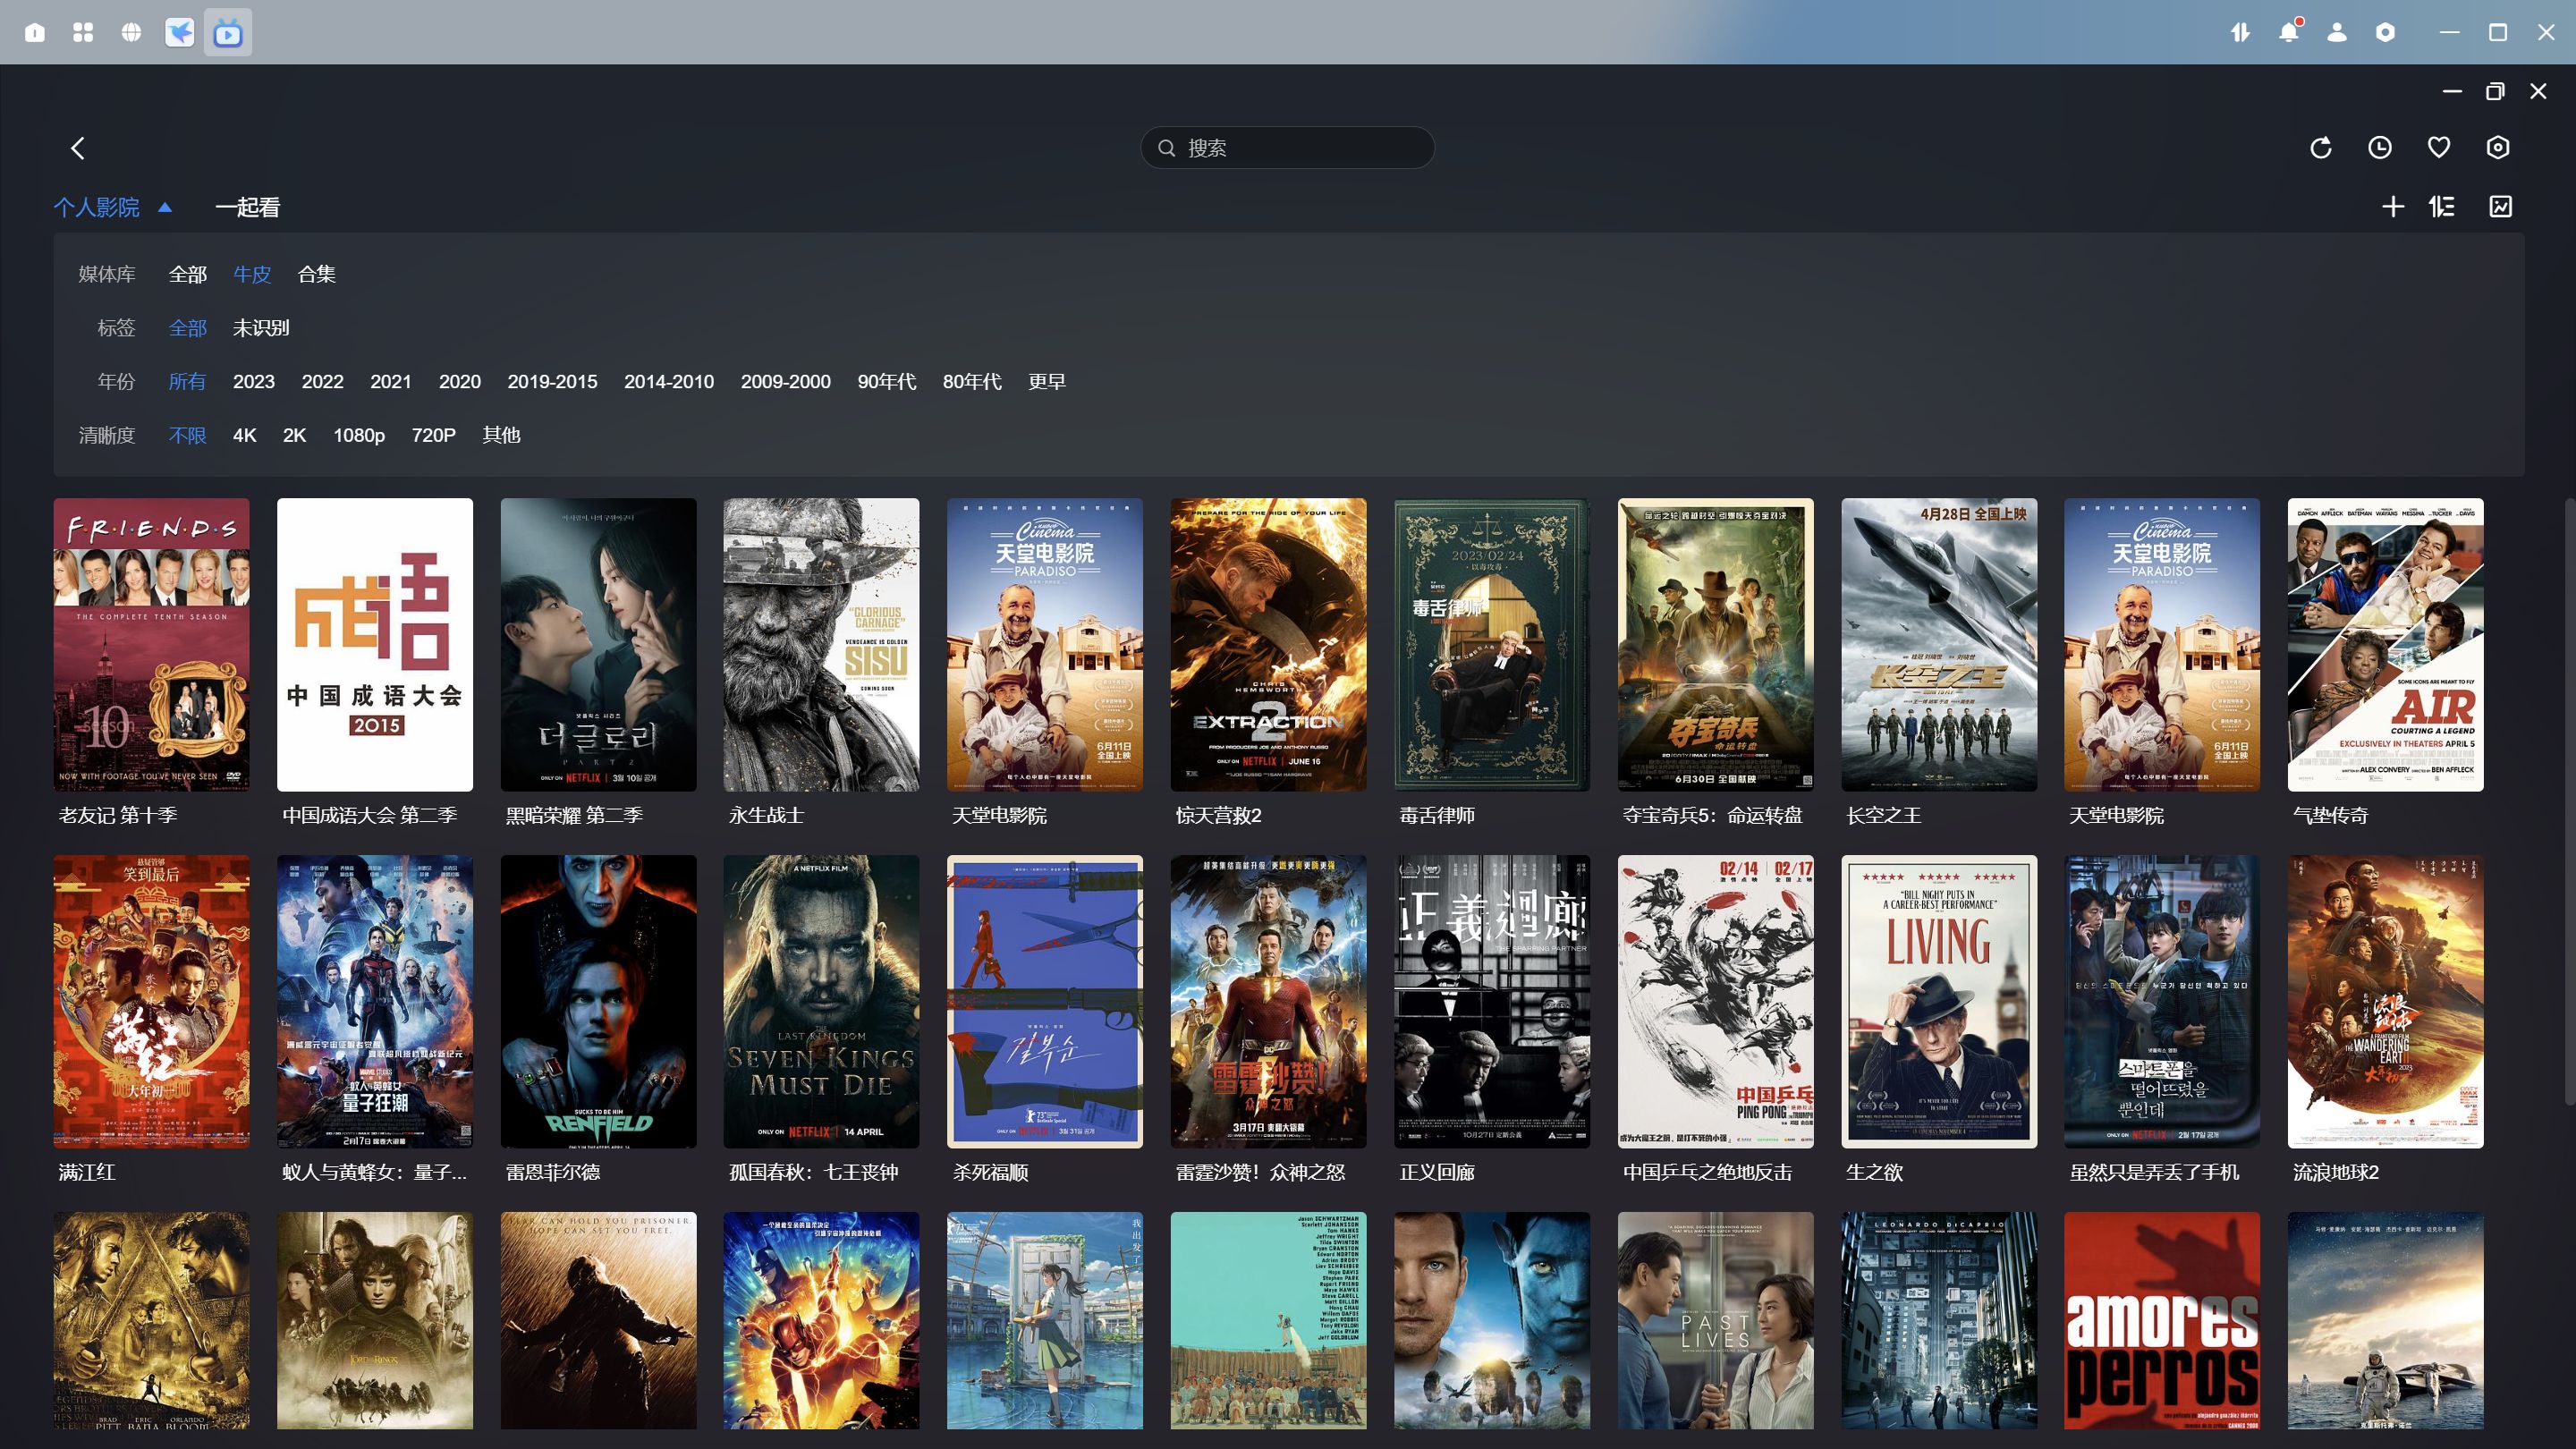Open the 毒舌律师 poster

1492,645
